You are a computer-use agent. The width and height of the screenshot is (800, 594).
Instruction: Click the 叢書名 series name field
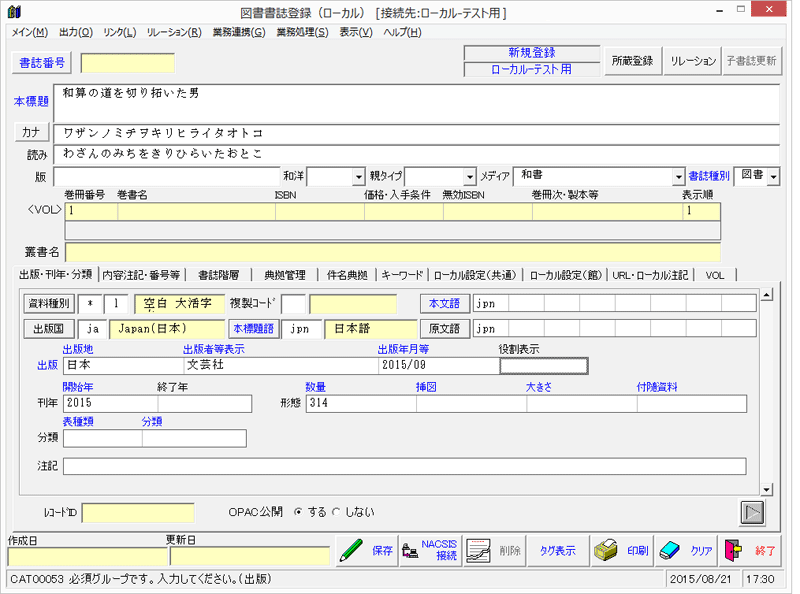click(x=393, y=253)
